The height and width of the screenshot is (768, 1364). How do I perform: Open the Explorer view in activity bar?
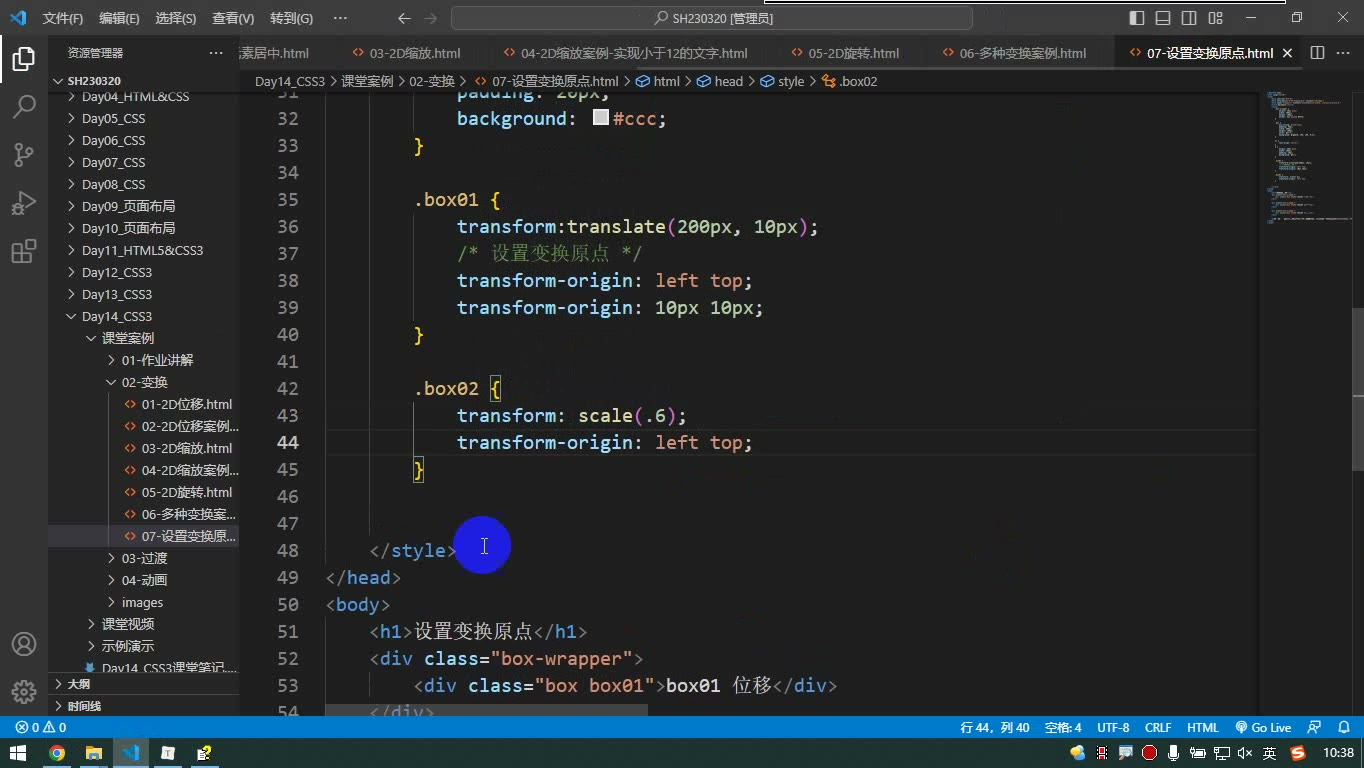24,59
